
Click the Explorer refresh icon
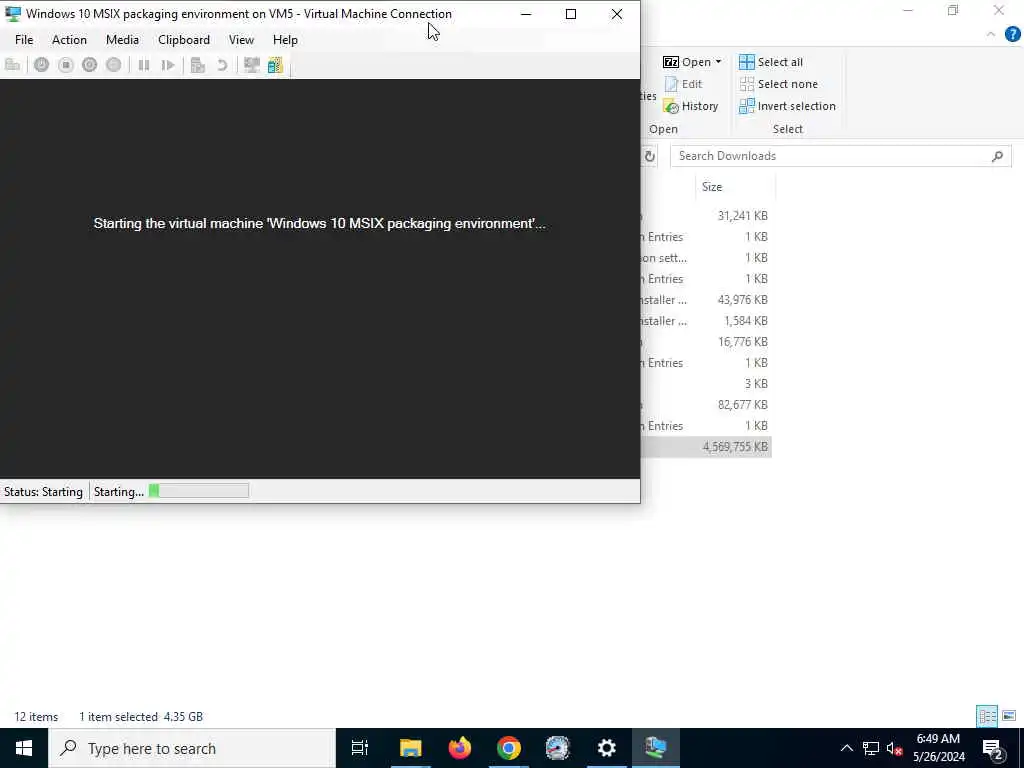pos(650,156)
